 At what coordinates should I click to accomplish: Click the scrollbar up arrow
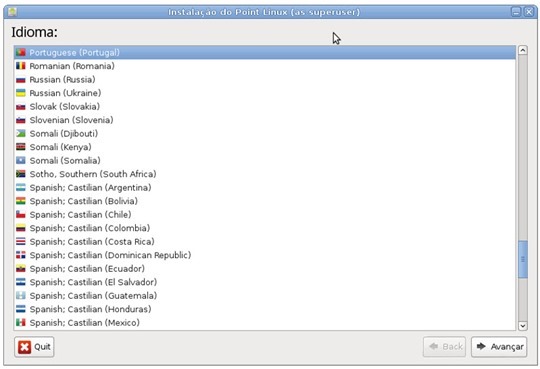point(522,50)
